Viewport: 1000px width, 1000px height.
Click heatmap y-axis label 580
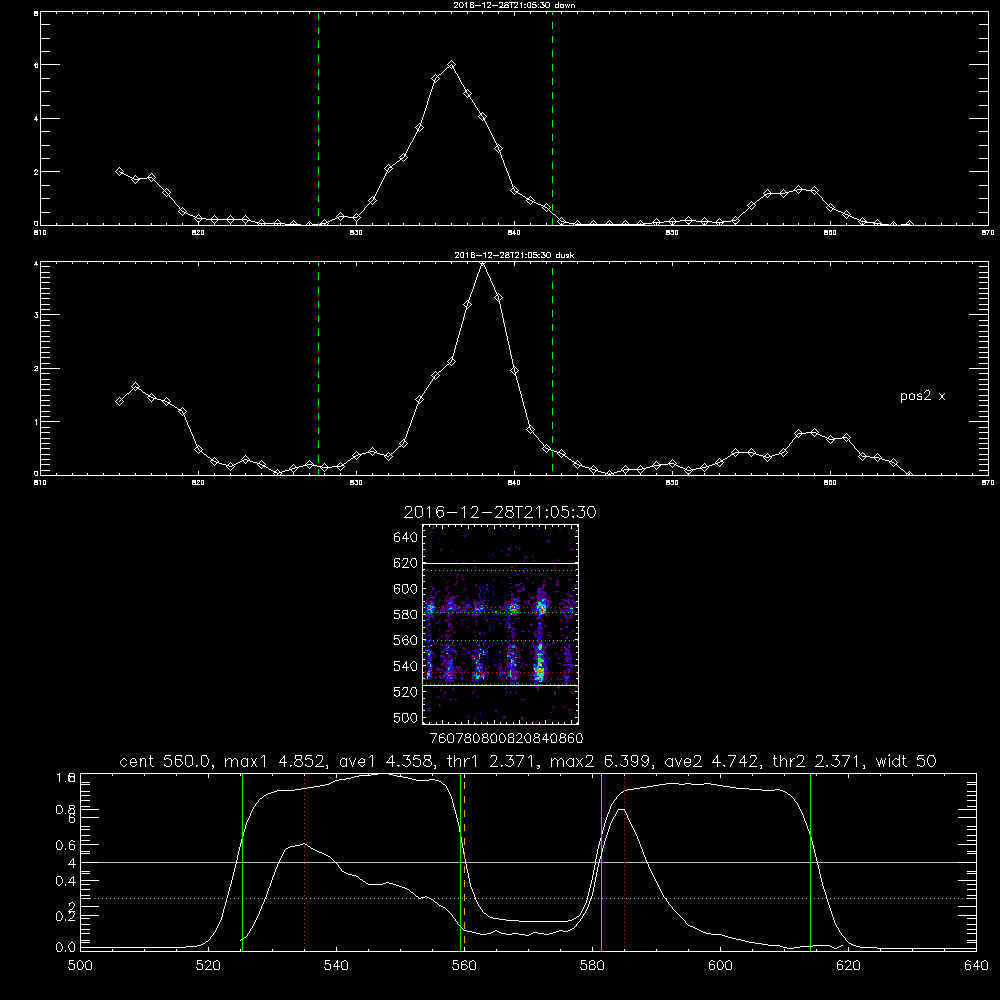pyautogui.click(x=405, y=615)
